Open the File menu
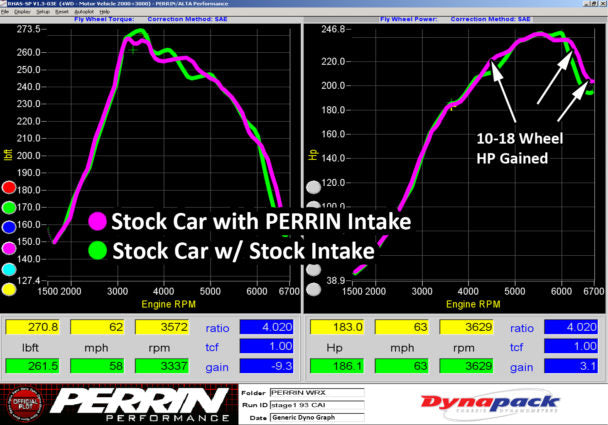 pyautogui.click(x=6, y=11)
